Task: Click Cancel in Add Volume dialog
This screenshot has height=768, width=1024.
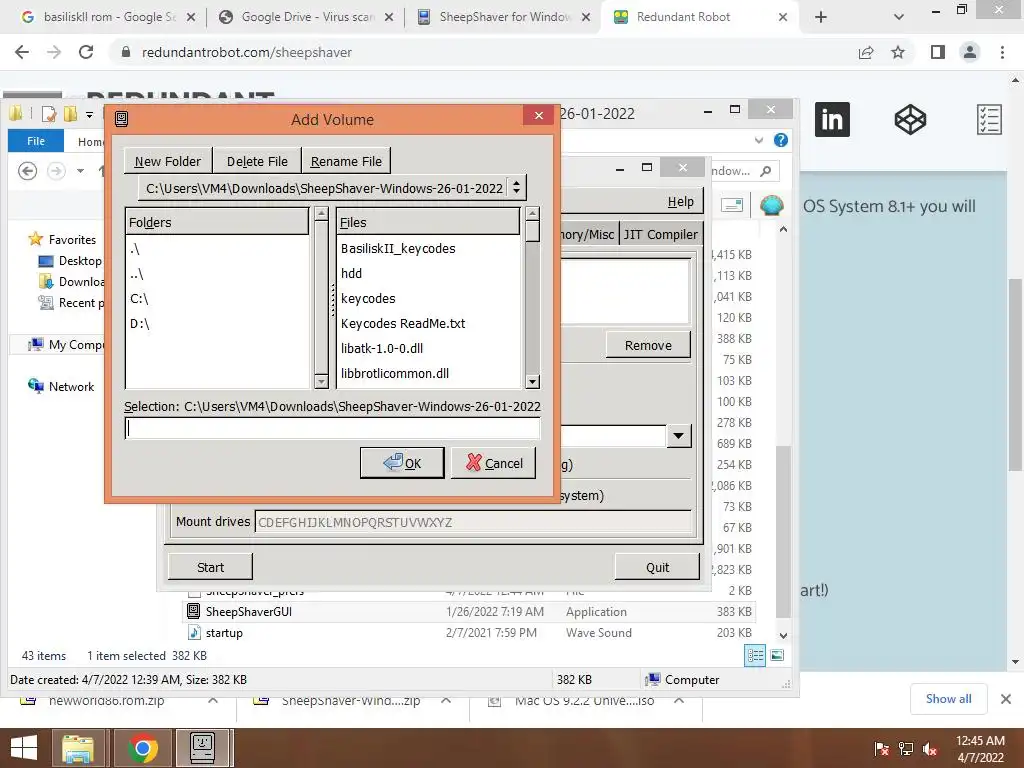Action: 494,463
